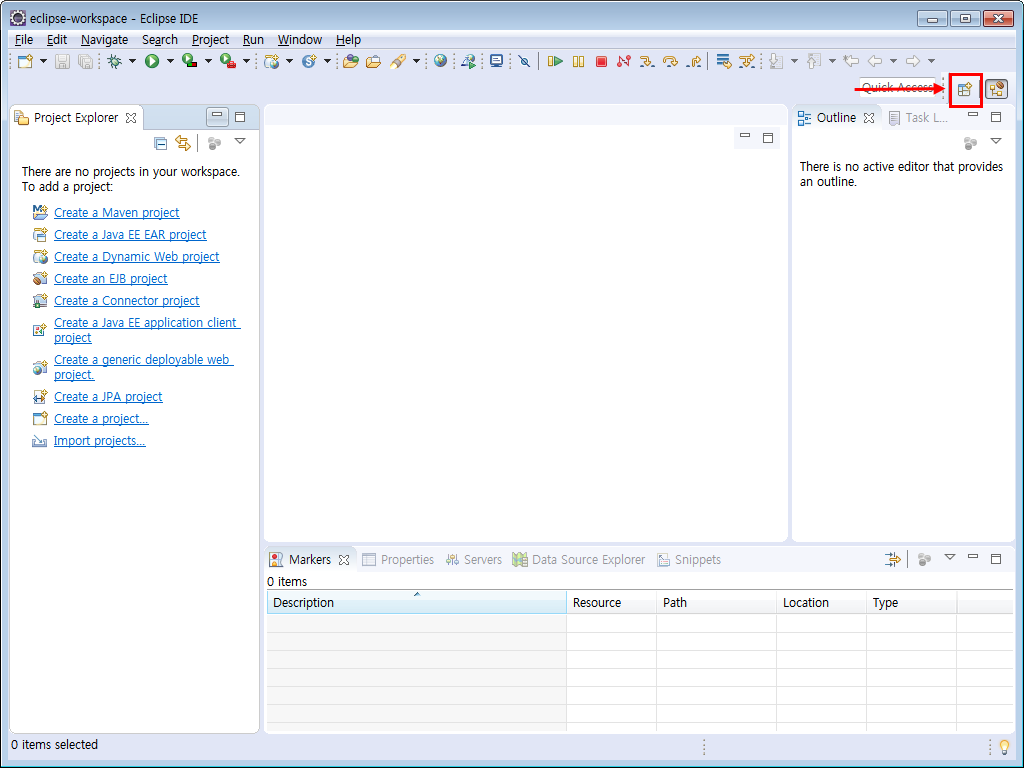
Task: Click the Markers filter configure icon
Action: (892, 559)
